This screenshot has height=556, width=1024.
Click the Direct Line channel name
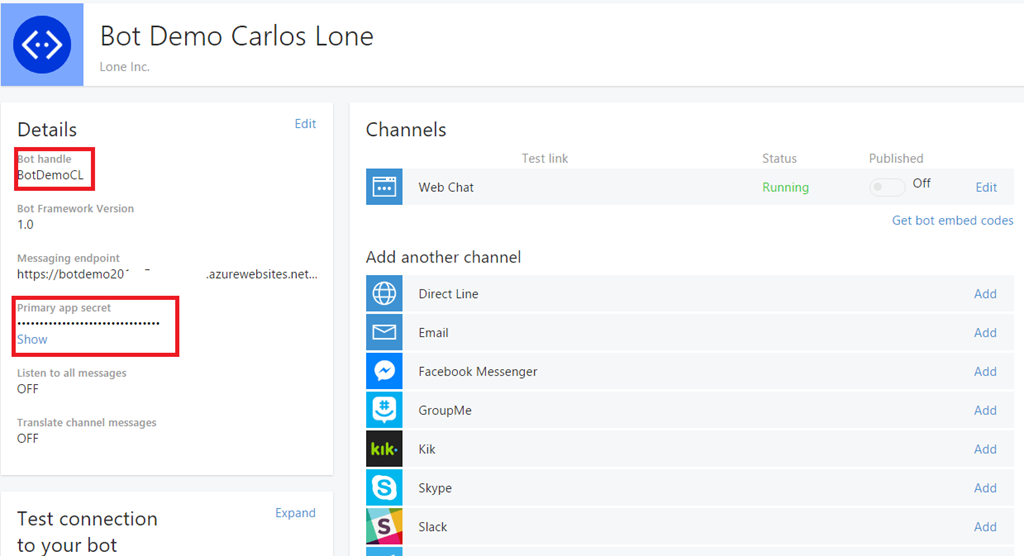point(449,294)
